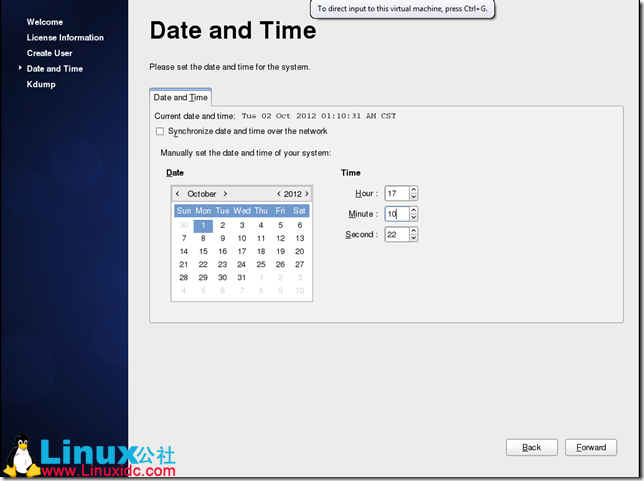The width and height of the screenshot is (644, 481).
Task: Select October 2 in calendar
Action: coord(223,225)
